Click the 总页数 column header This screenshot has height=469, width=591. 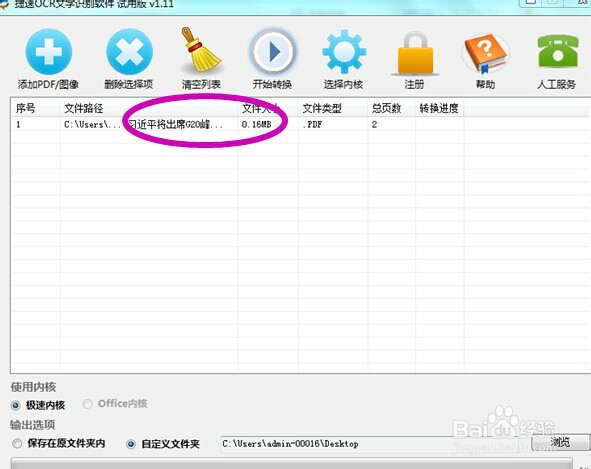(x=391, y=108)
